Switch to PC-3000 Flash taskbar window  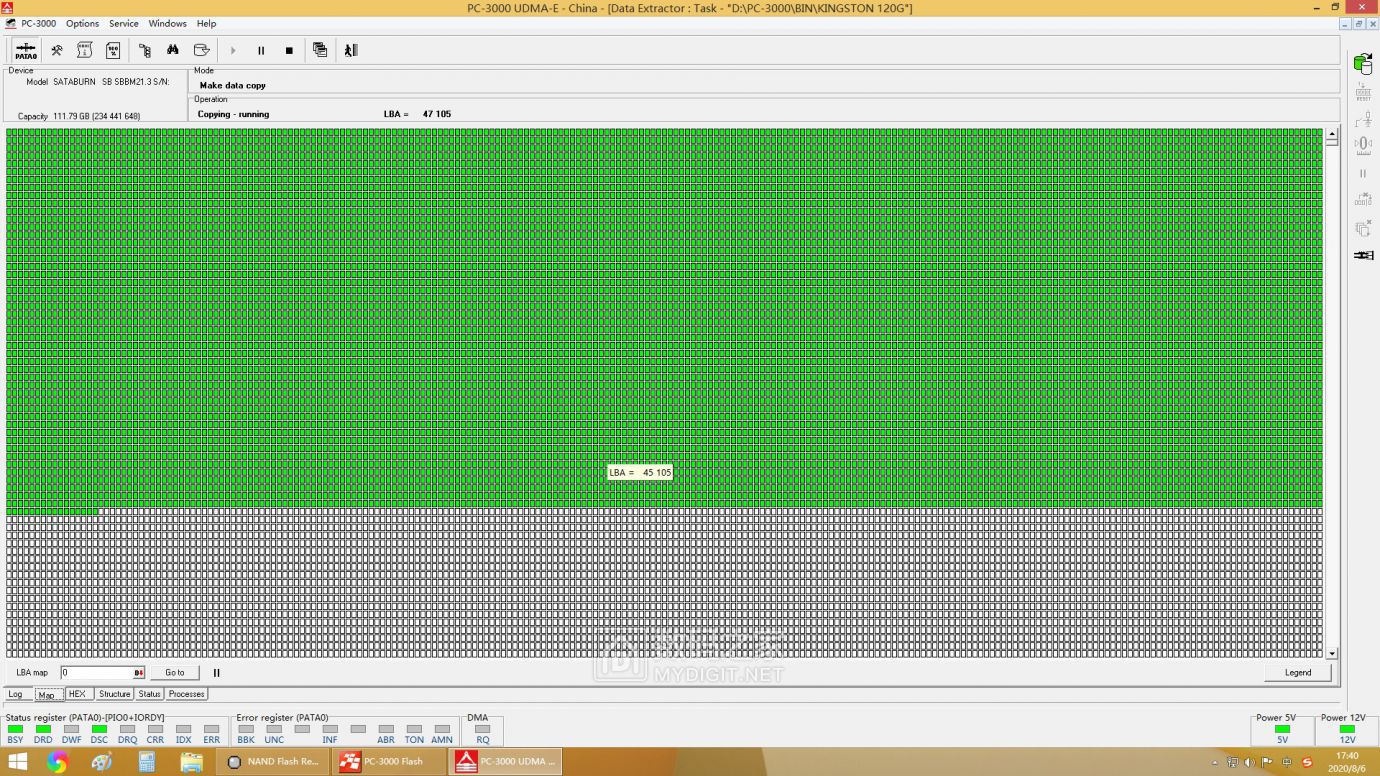389,762
